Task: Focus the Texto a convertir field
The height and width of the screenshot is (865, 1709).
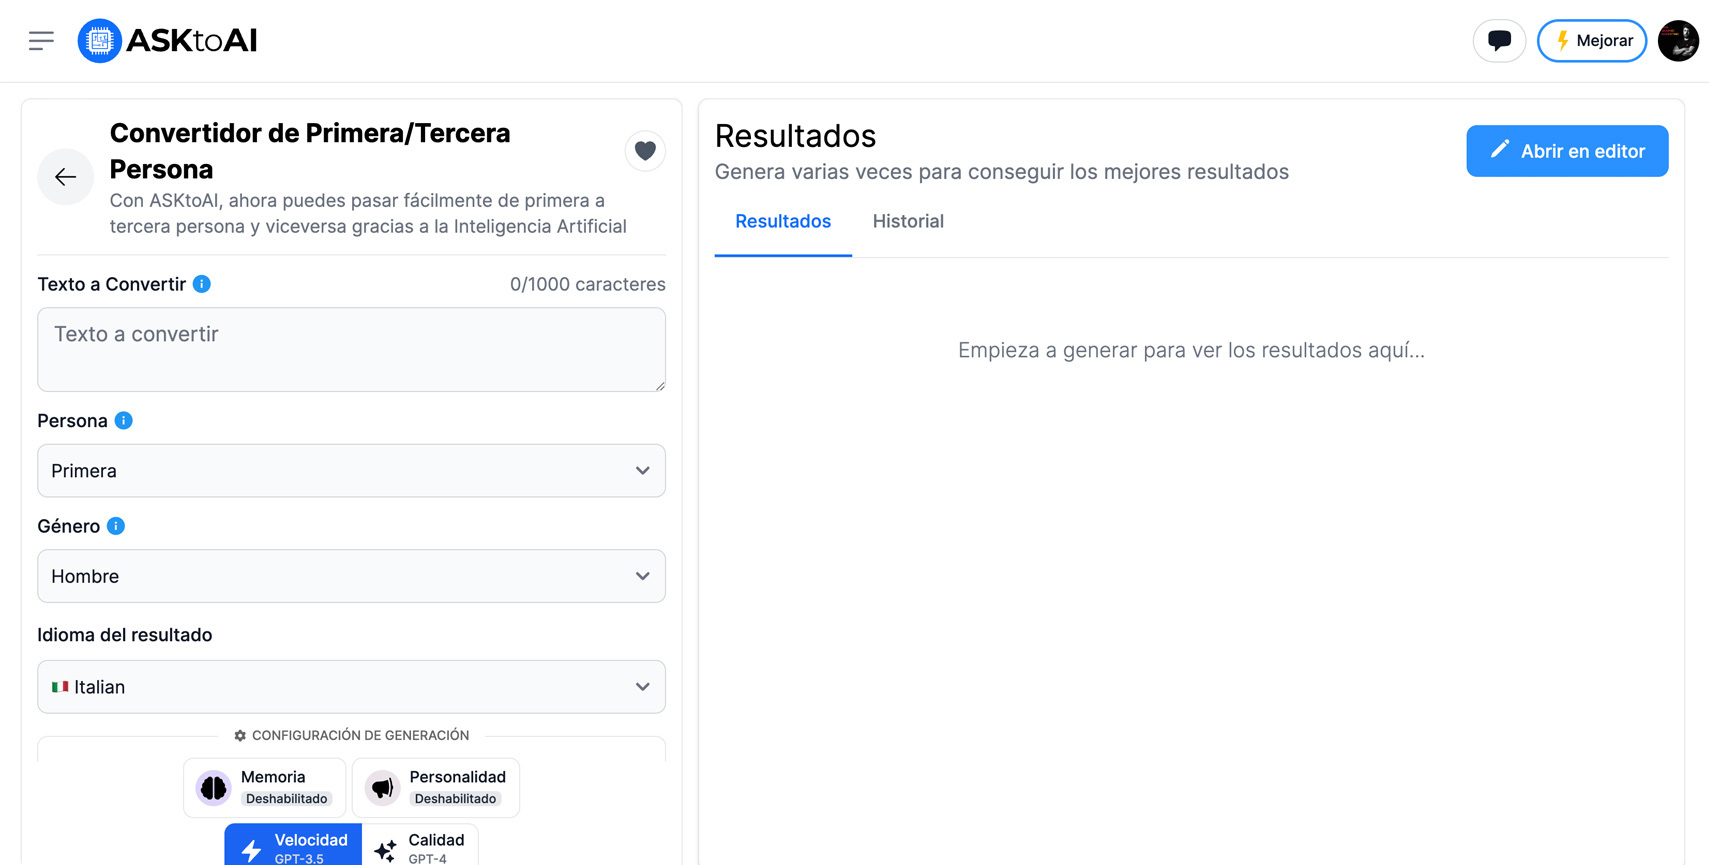Action: tap(352, 349)
